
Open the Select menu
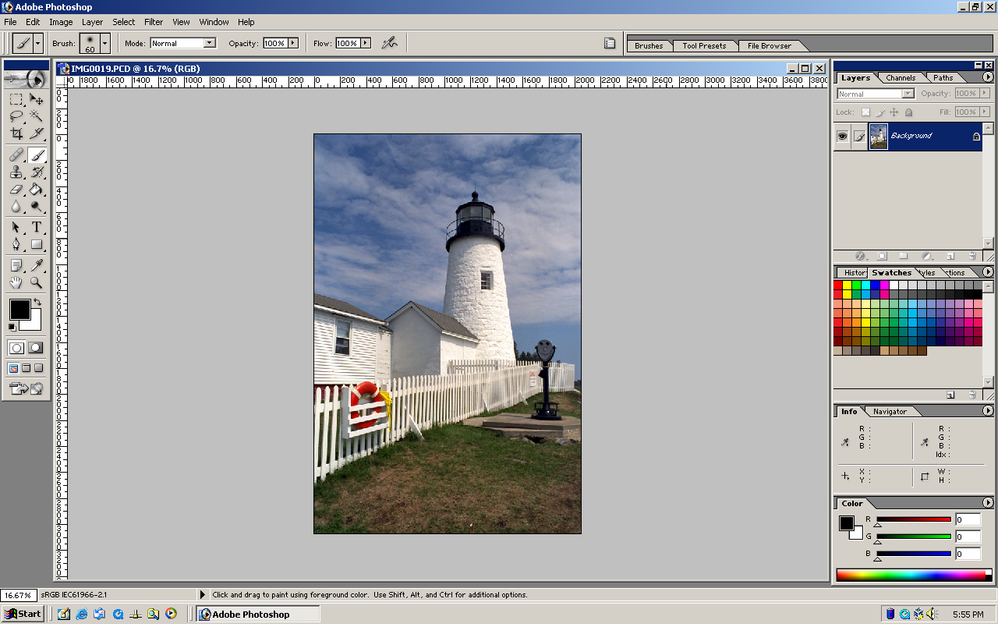pos(123,22)
